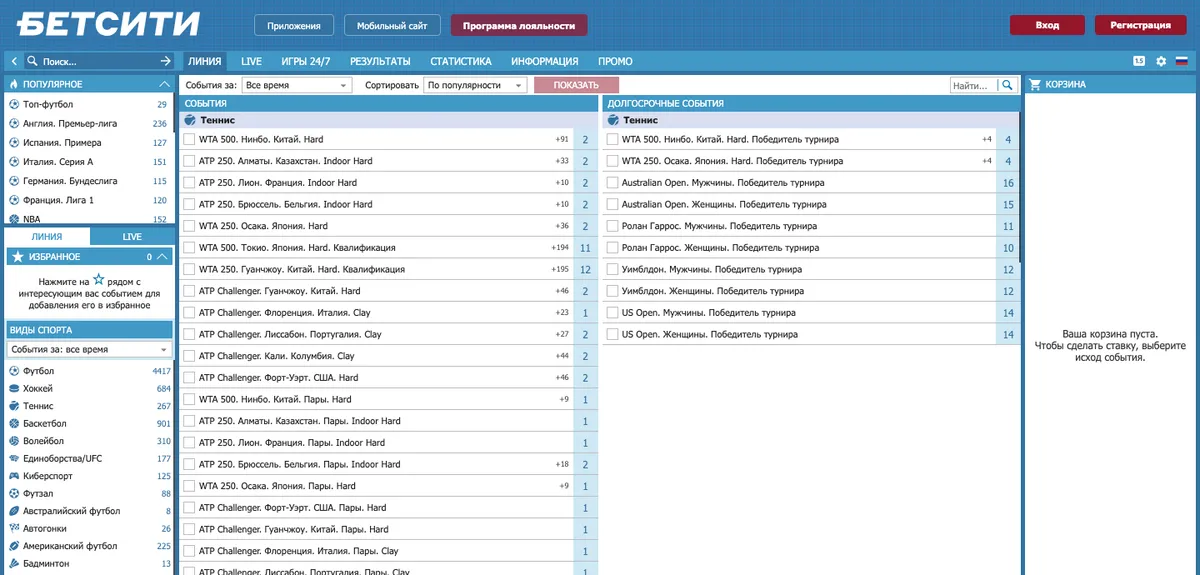Click the magnifier icon beside Найти field

tap(1008, 86)
